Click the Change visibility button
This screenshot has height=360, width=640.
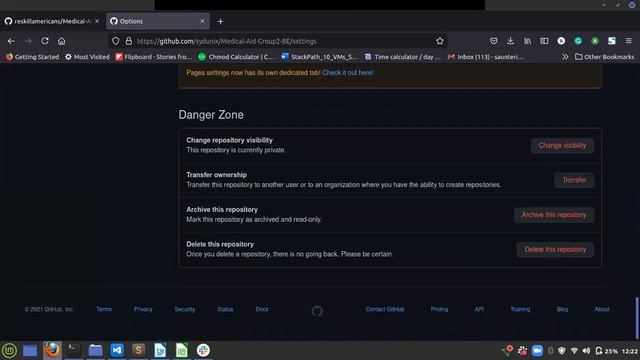point(562,146)
